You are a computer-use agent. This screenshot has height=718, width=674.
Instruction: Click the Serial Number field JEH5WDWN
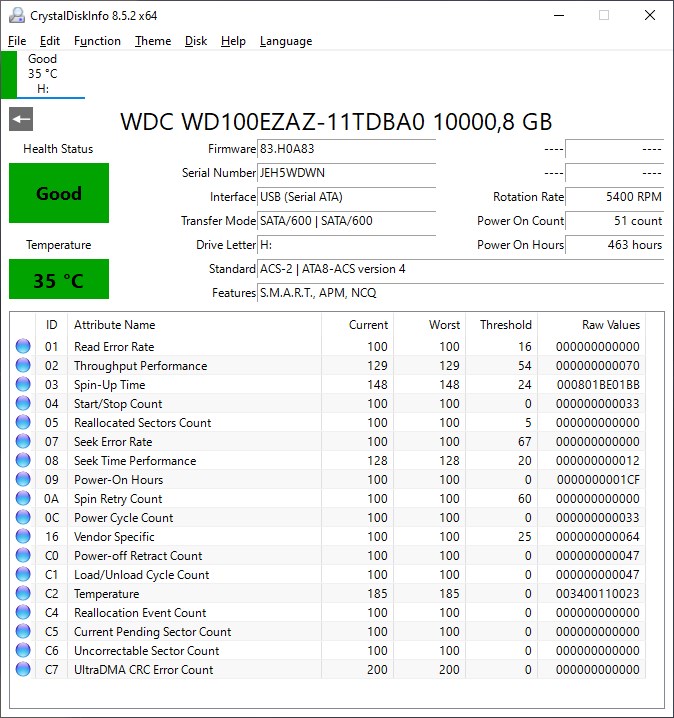pyautogui.click(x=346, y=173)
